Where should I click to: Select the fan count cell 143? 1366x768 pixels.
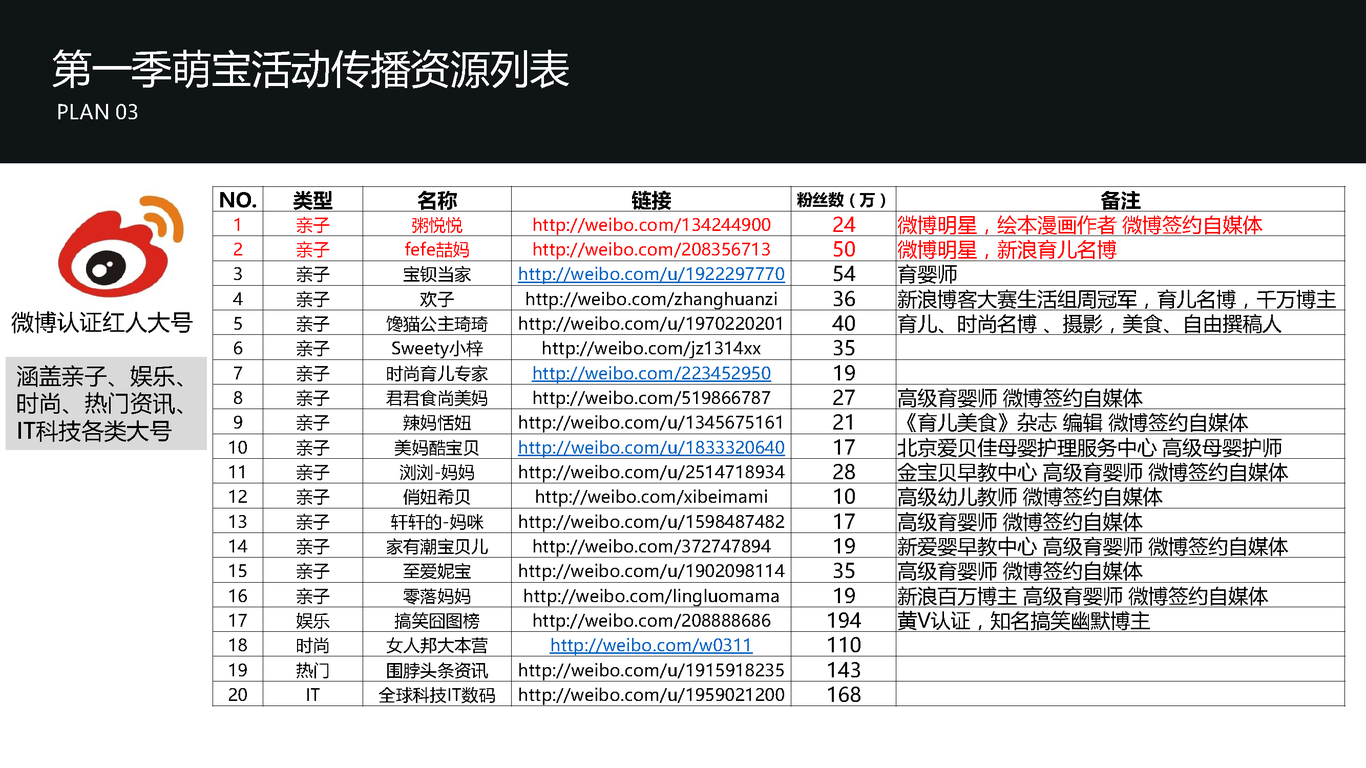click(843, 670)
